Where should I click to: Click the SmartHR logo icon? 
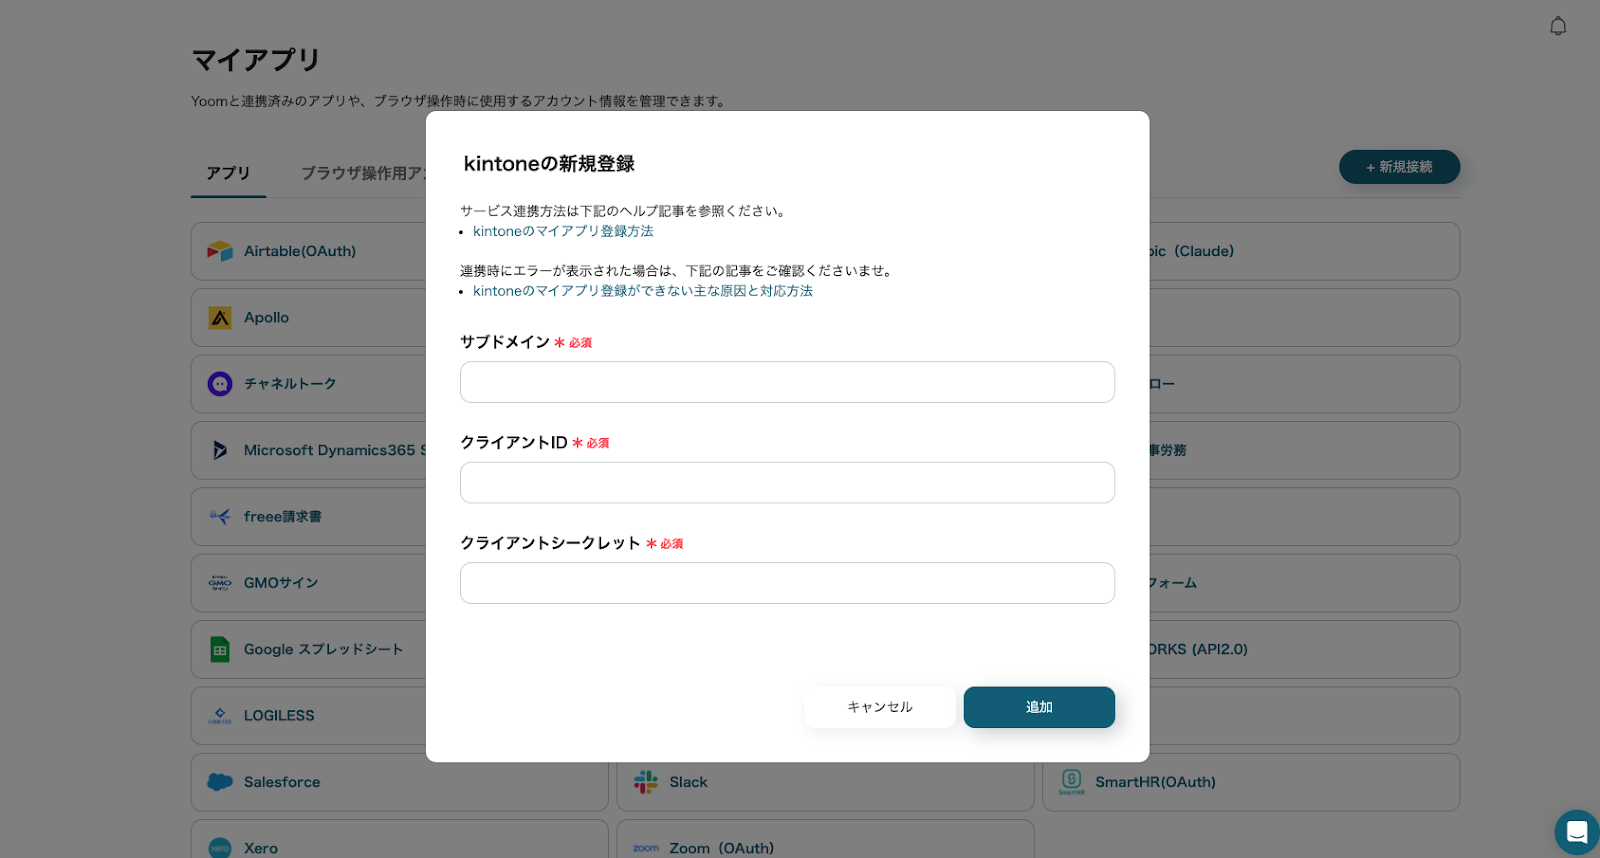click(1072, 781)
